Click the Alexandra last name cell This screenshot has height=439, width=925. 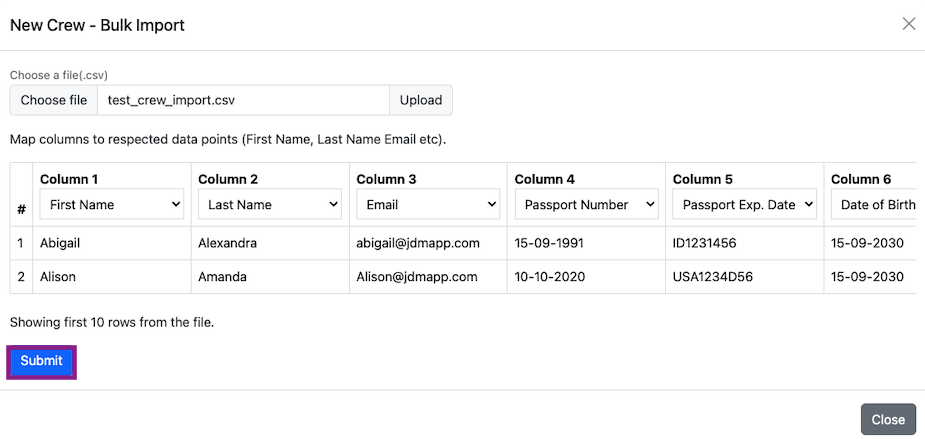tap(227, 243)
